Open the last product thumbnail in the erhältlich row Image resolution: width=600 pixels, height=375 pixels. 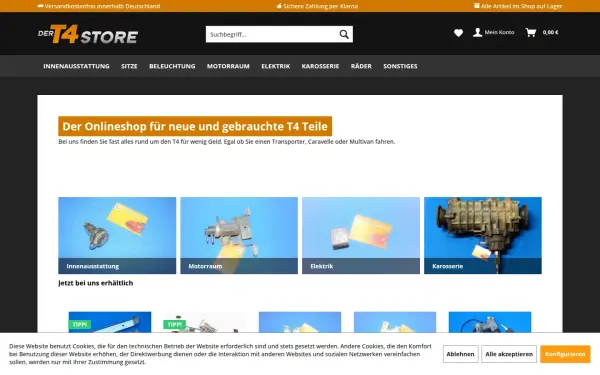point(490,322)
